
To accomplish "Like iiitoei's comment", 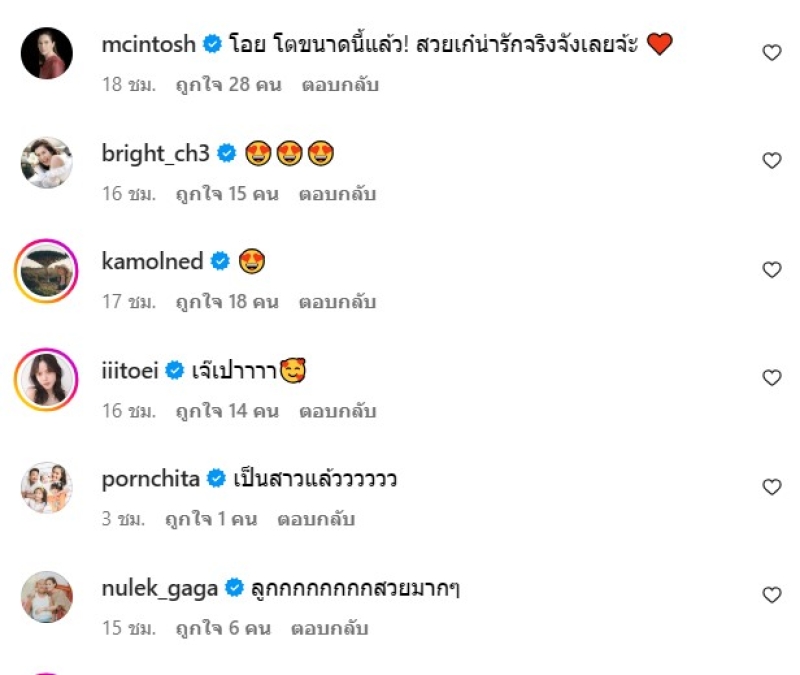I will [x=771, y=378].
